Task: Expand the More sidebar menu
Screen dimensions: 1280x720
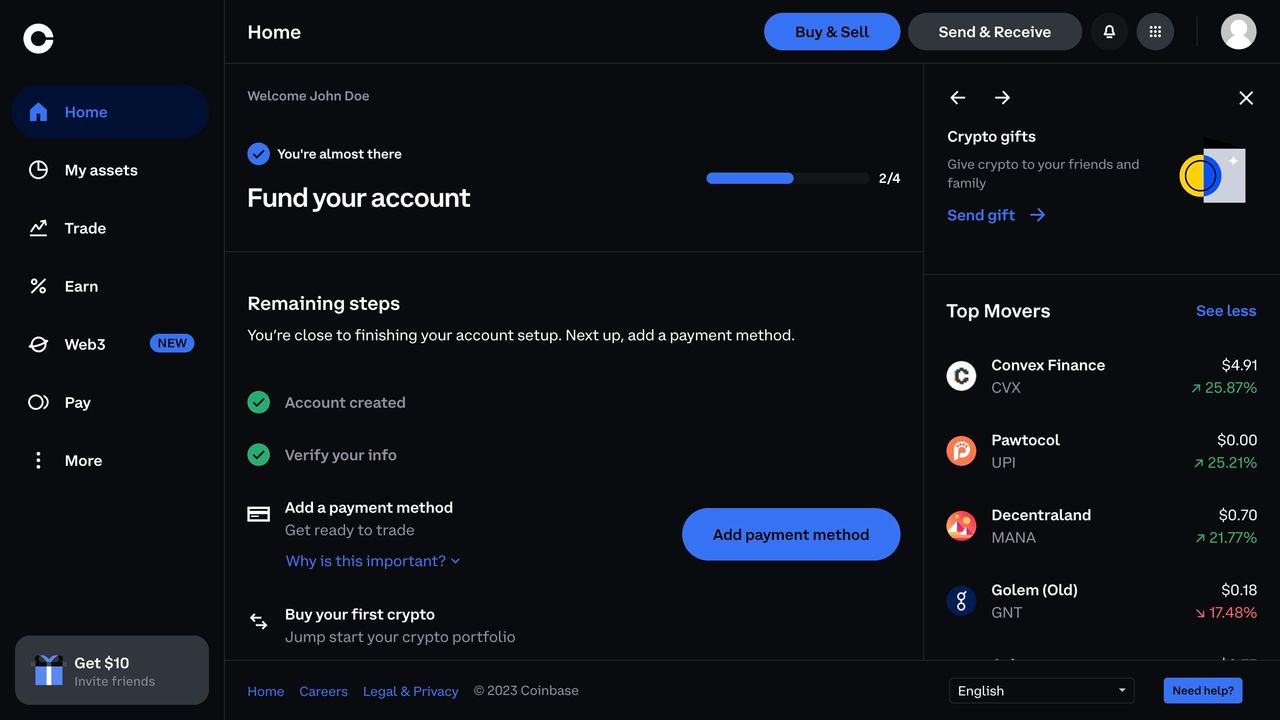Action: [83, 461]
